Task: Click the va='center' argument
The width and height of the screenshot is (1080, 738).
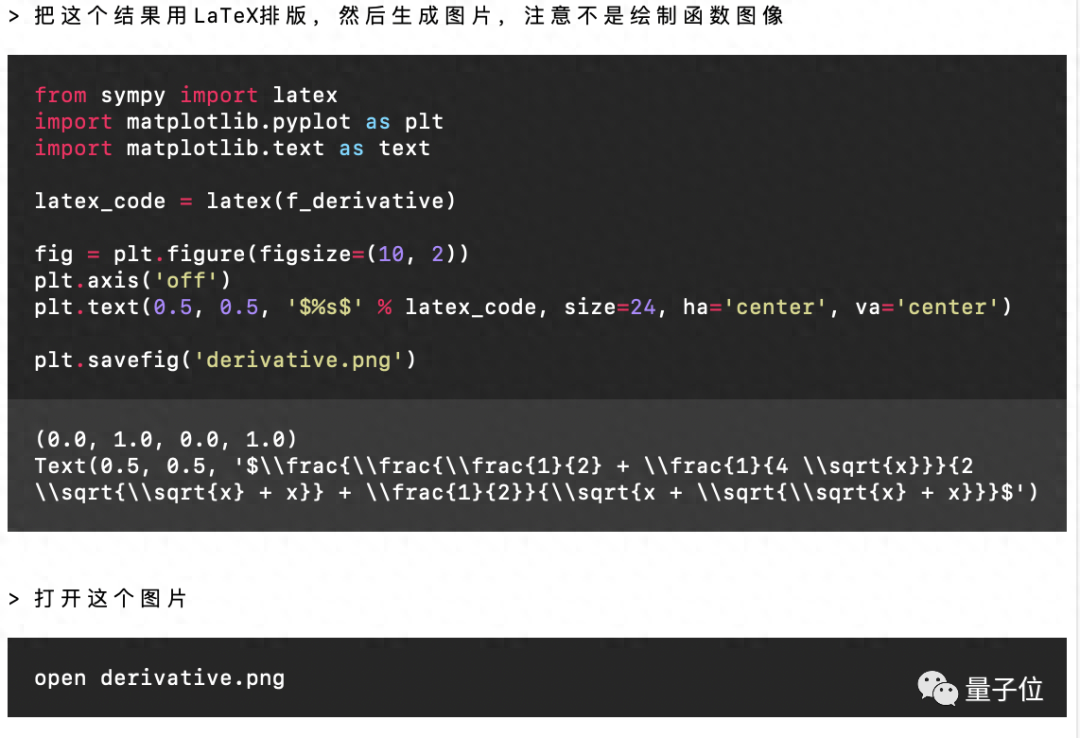Action: [x=933, y=307]
